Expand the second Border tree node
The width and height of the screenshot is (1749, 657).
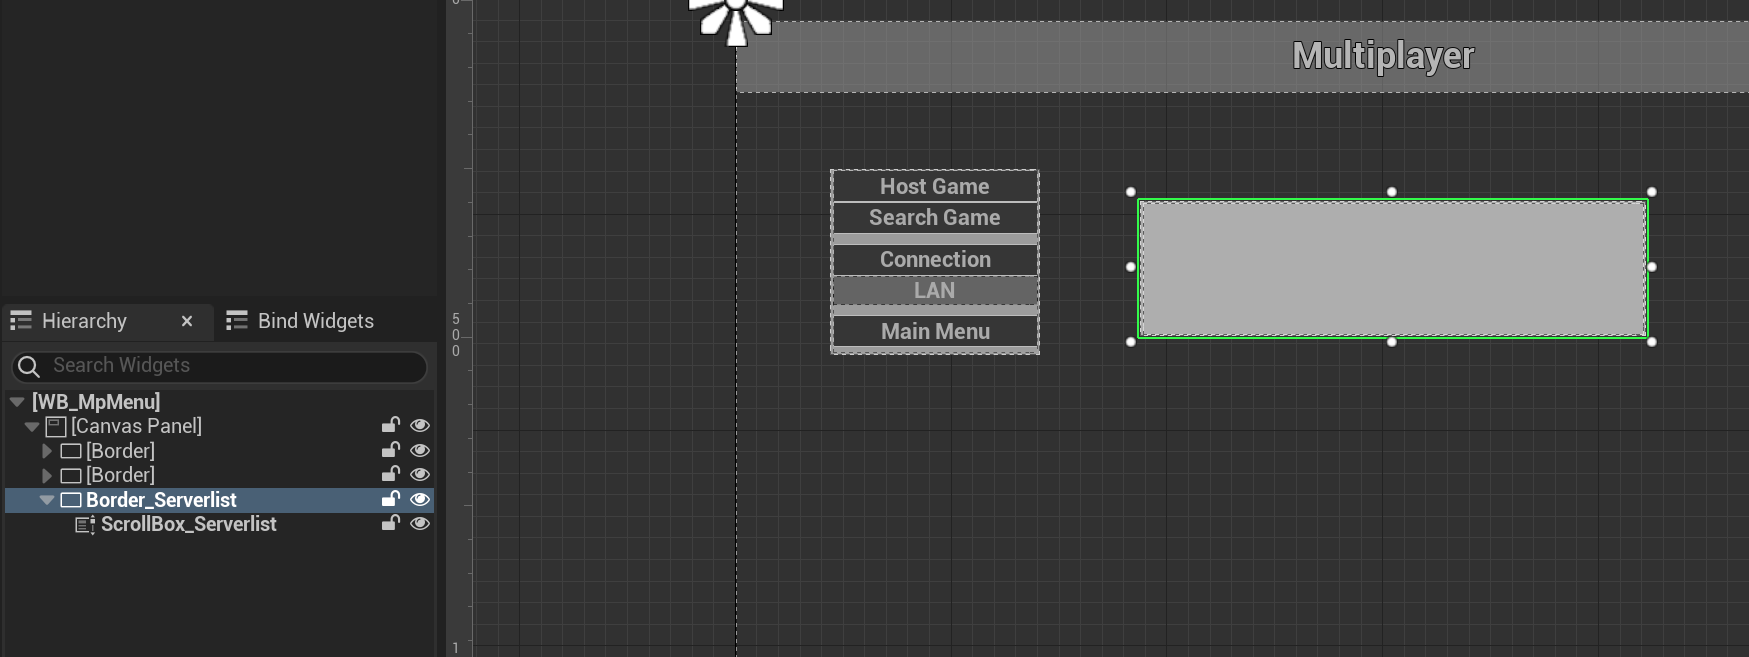47,476
